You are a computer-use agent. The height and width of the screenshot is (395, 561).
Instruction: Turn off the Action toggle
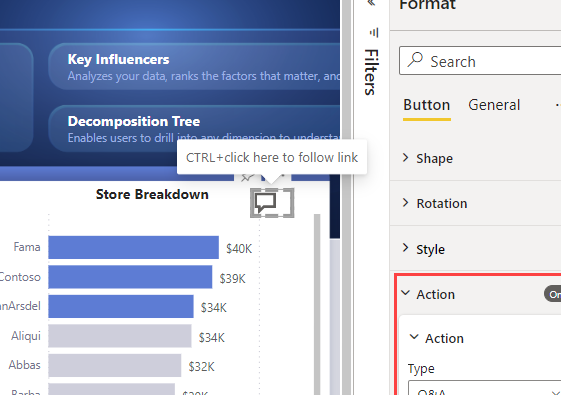[552, 294]
